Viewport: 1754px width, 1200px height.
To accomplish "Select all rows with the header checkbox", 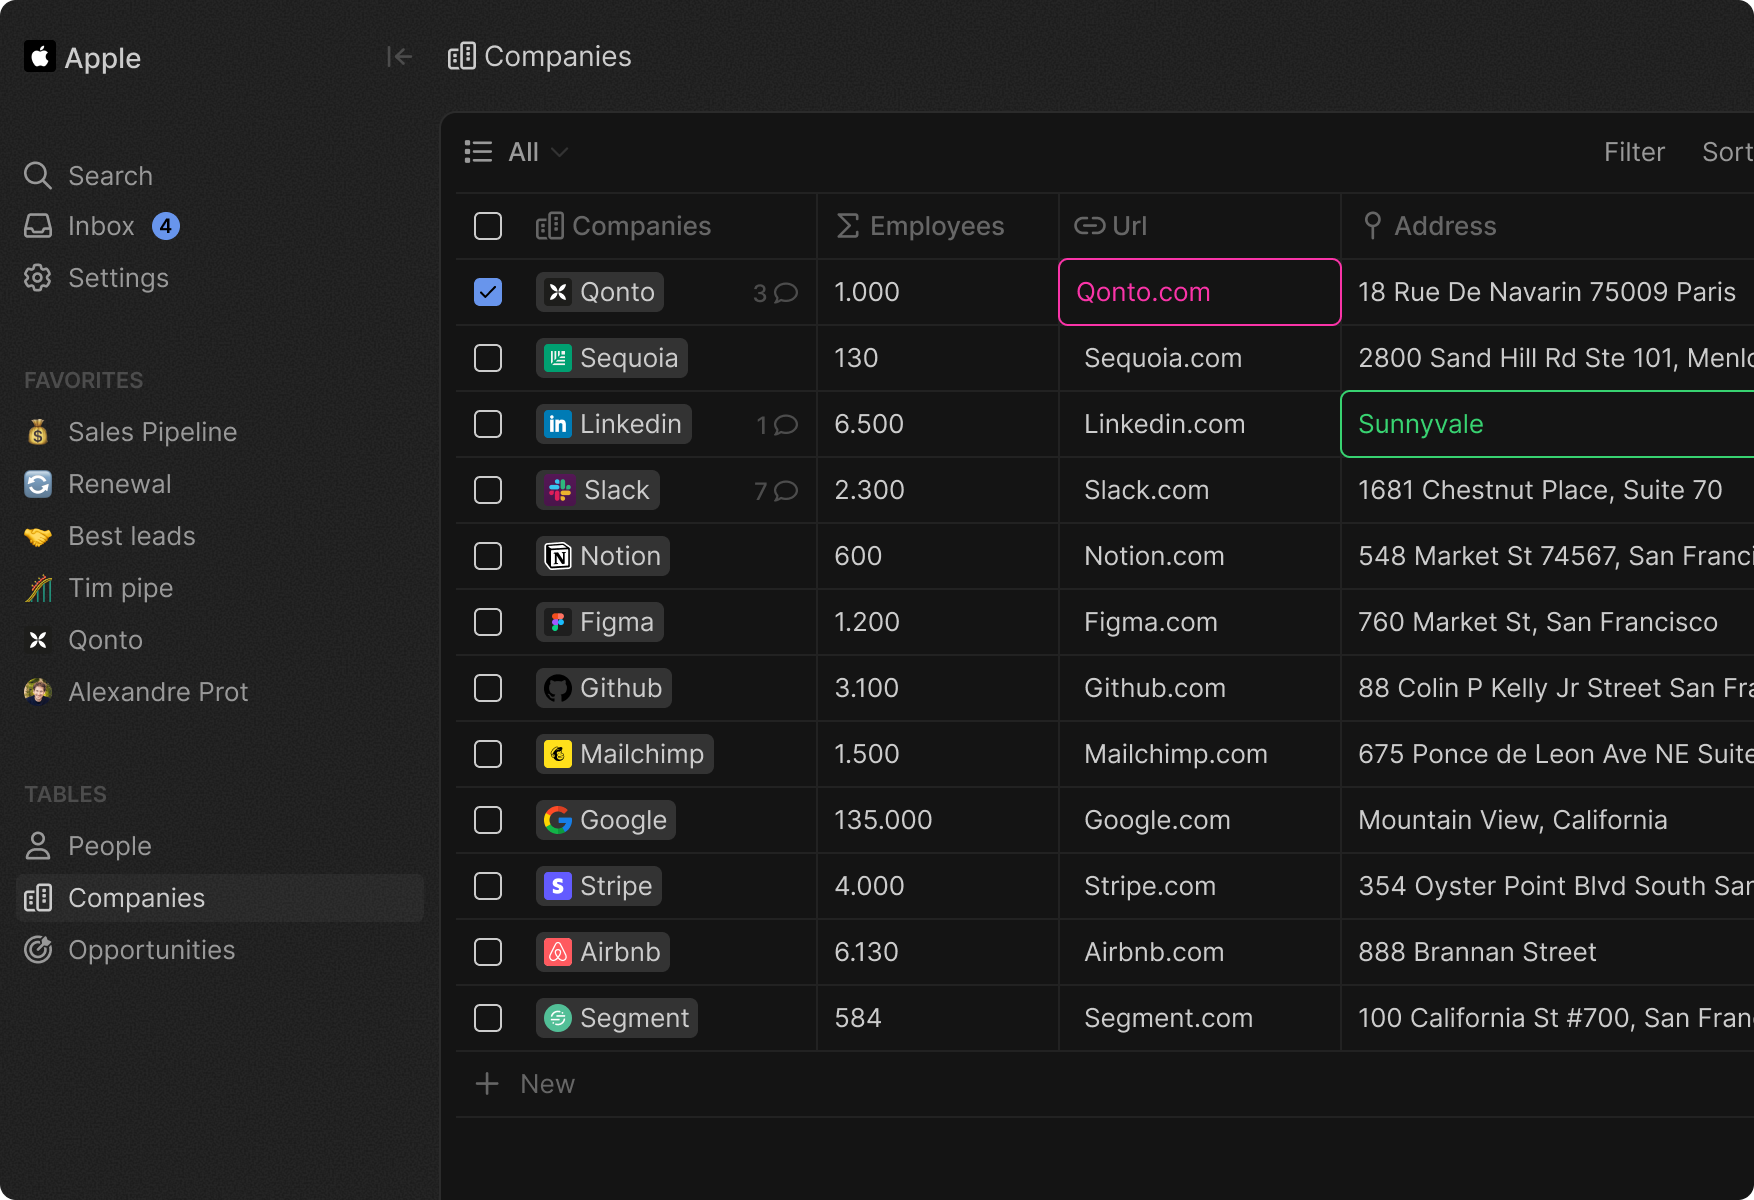I will (x=488, y=226).
